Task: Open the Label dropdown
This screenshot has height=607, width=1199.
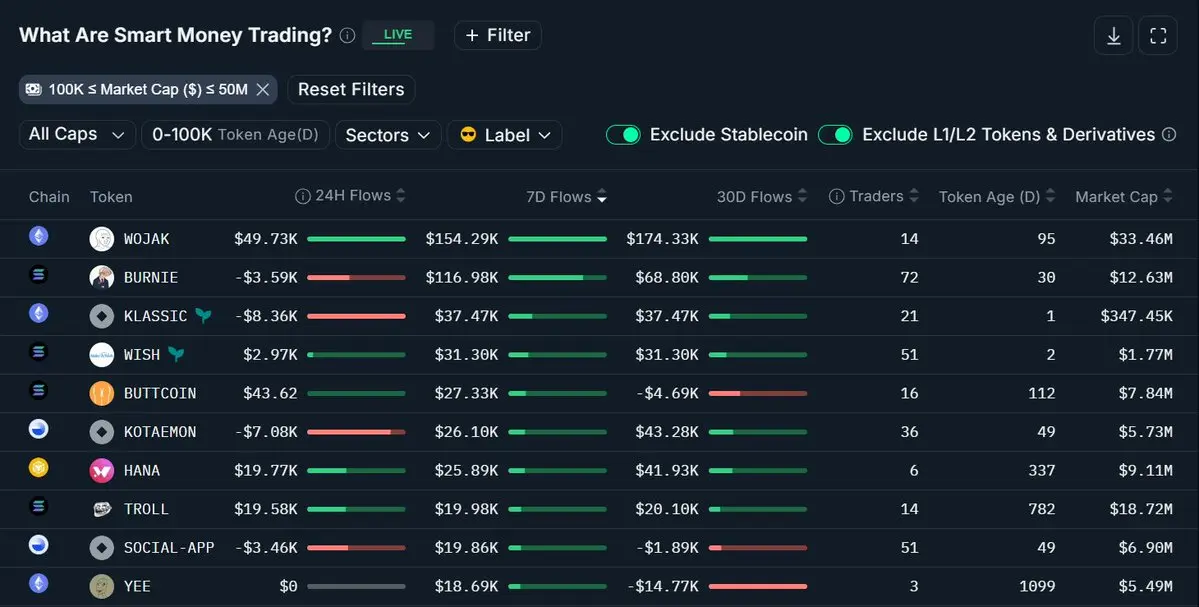Action: (505, 135)
